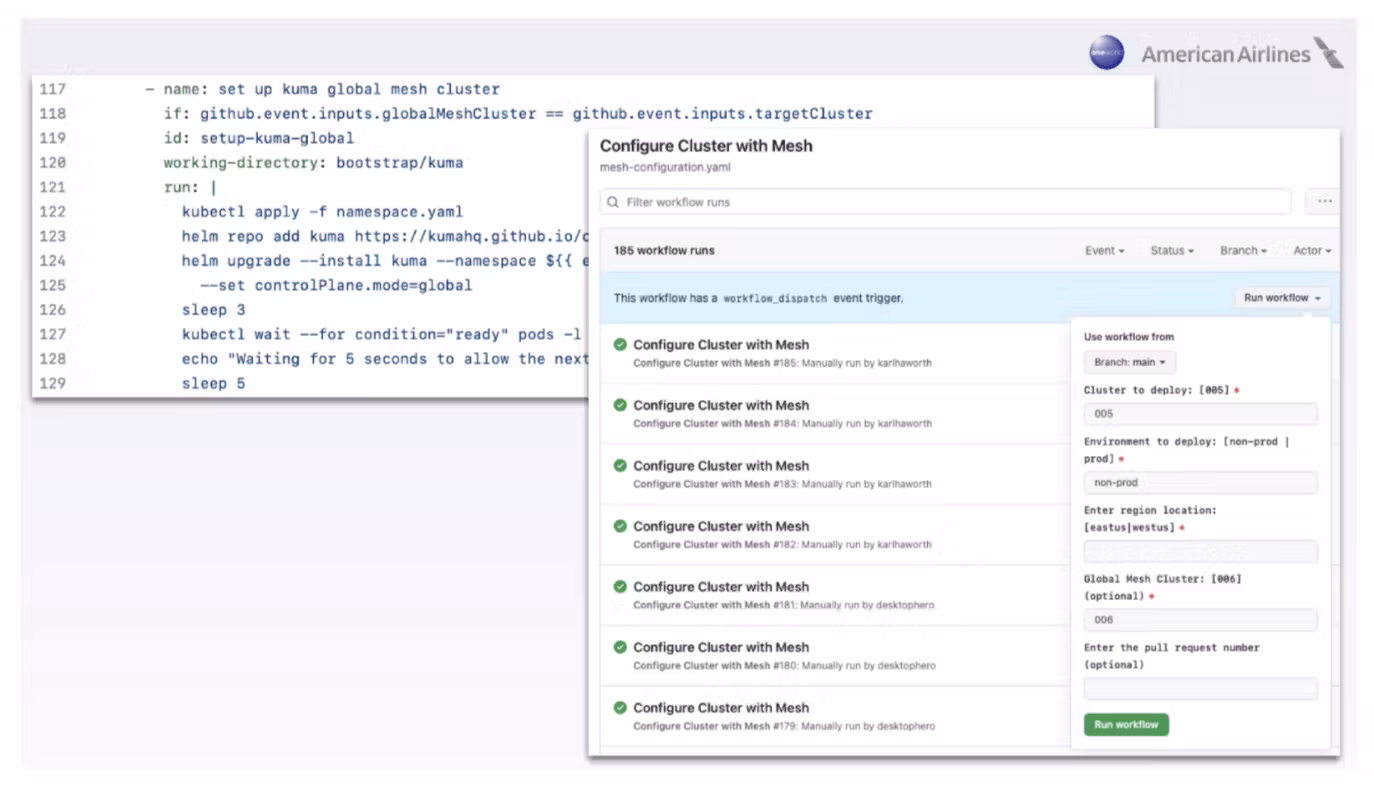Expand the Branch filter dropdown
The image size is (1374, 804).
(x=1242, y=251)
